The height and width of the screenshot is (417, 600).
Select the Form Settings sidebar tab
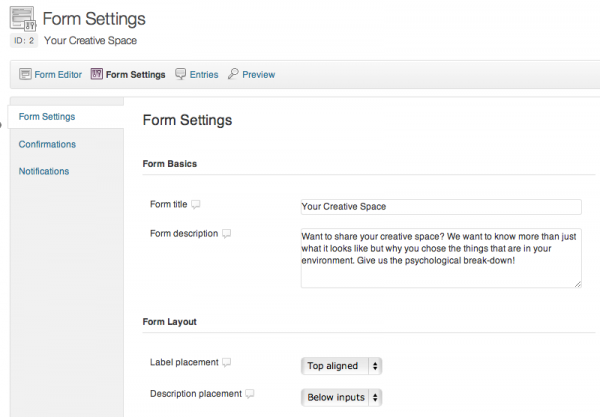(x=47, y=117)
